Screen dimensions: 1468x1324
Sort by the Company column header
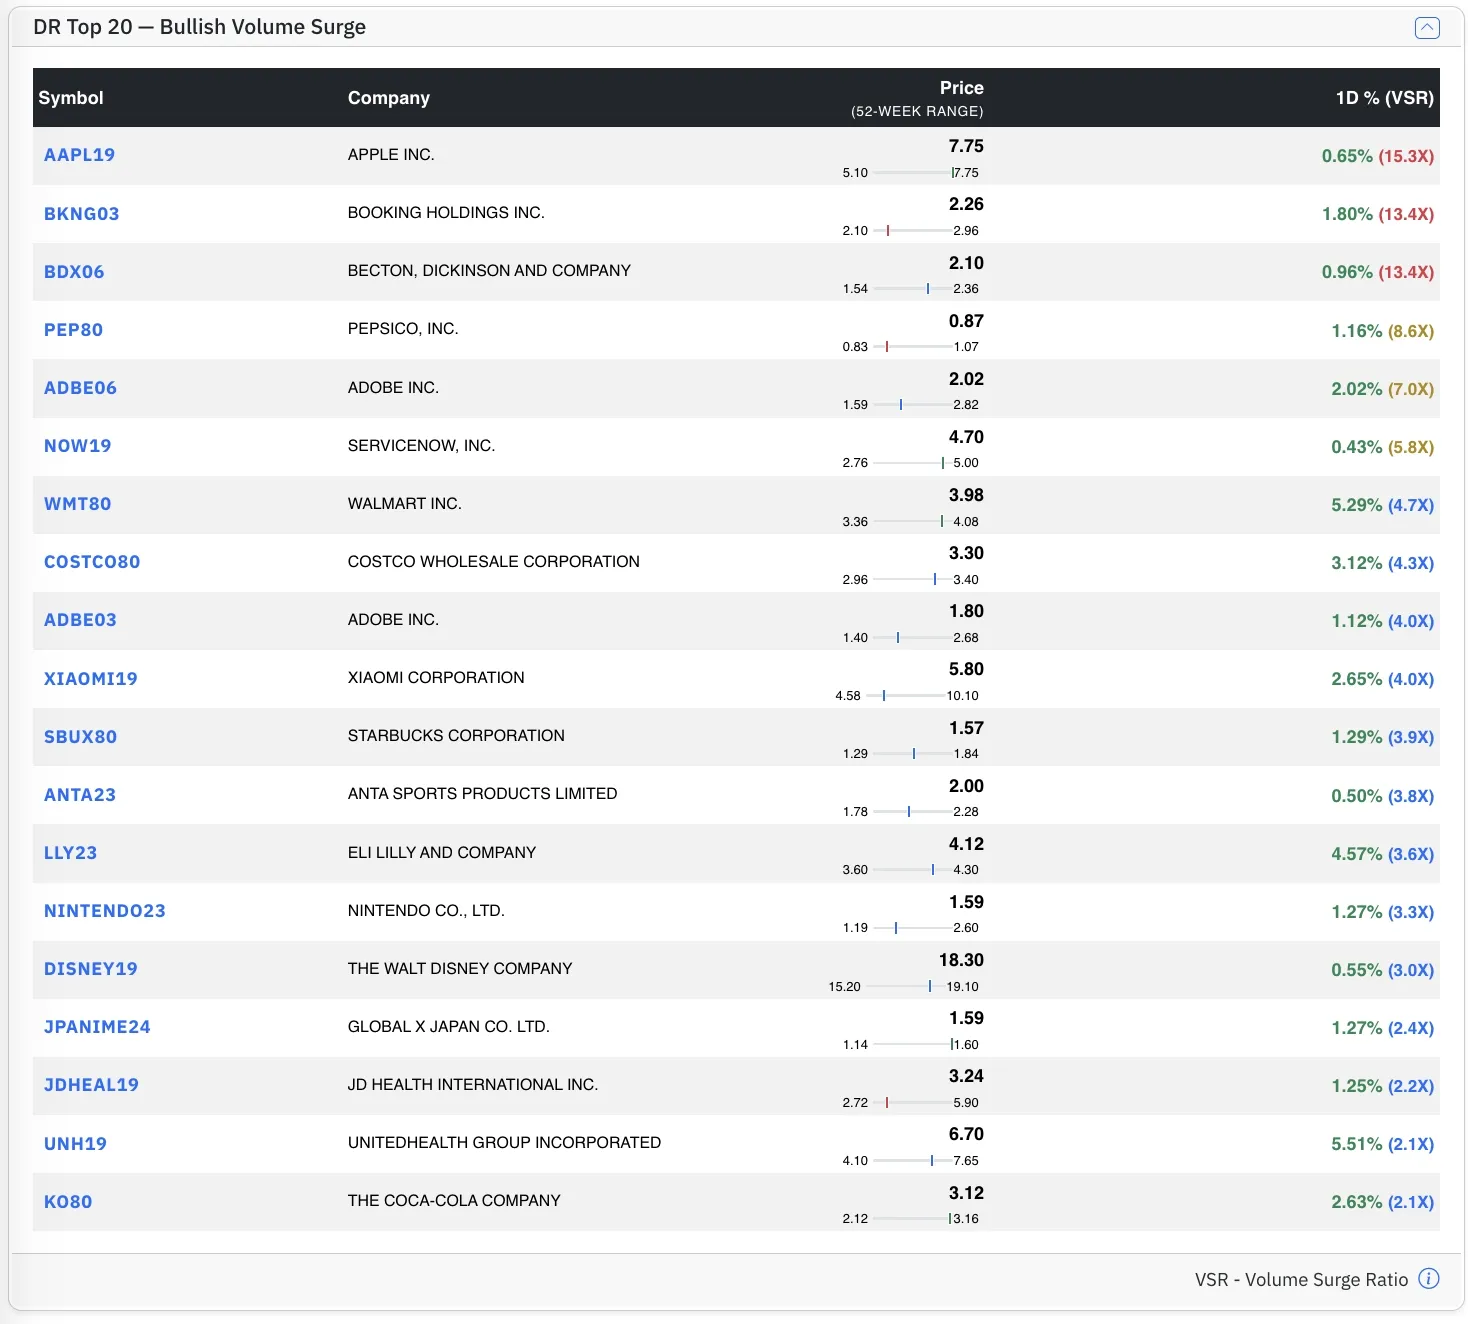coord(389,98)
